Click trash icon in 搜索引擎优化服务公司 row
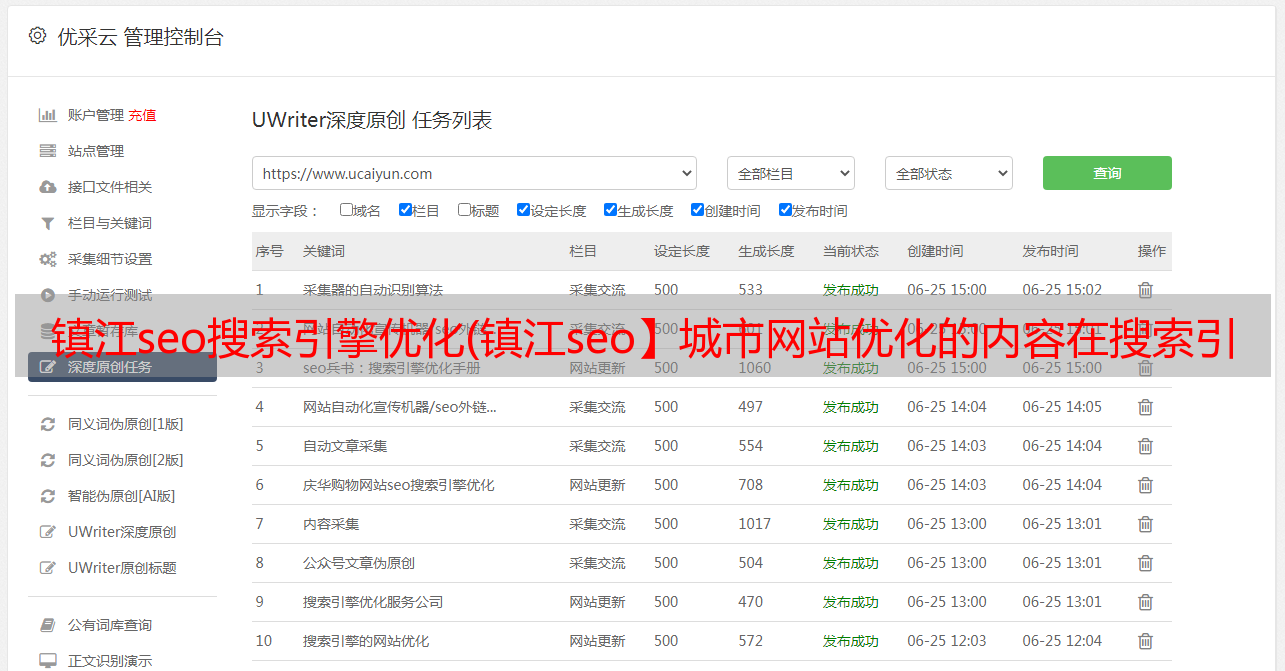1285x671 pixels. click(x=1145, y=602)
